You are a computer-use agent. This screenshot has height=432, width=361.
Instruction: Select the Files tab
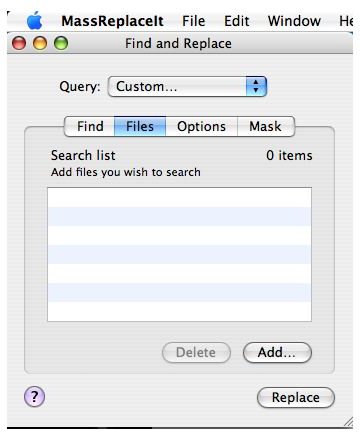(140, 126)
